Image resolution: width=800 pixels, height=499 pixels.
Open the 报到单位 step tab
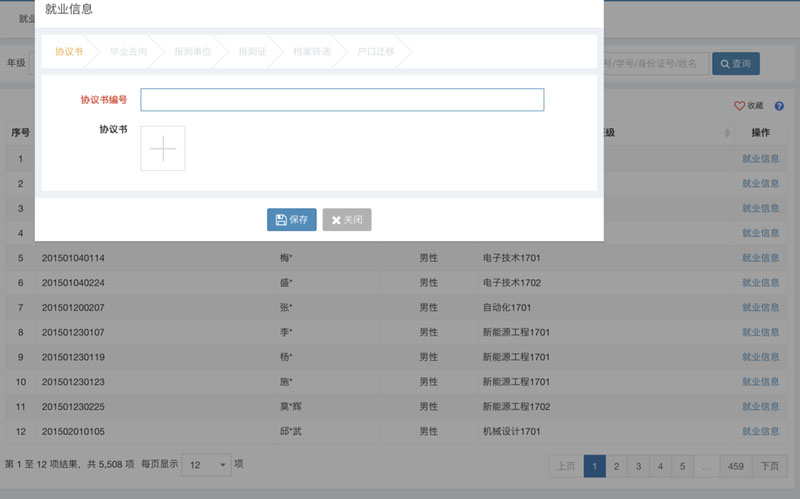coord(192,51)
